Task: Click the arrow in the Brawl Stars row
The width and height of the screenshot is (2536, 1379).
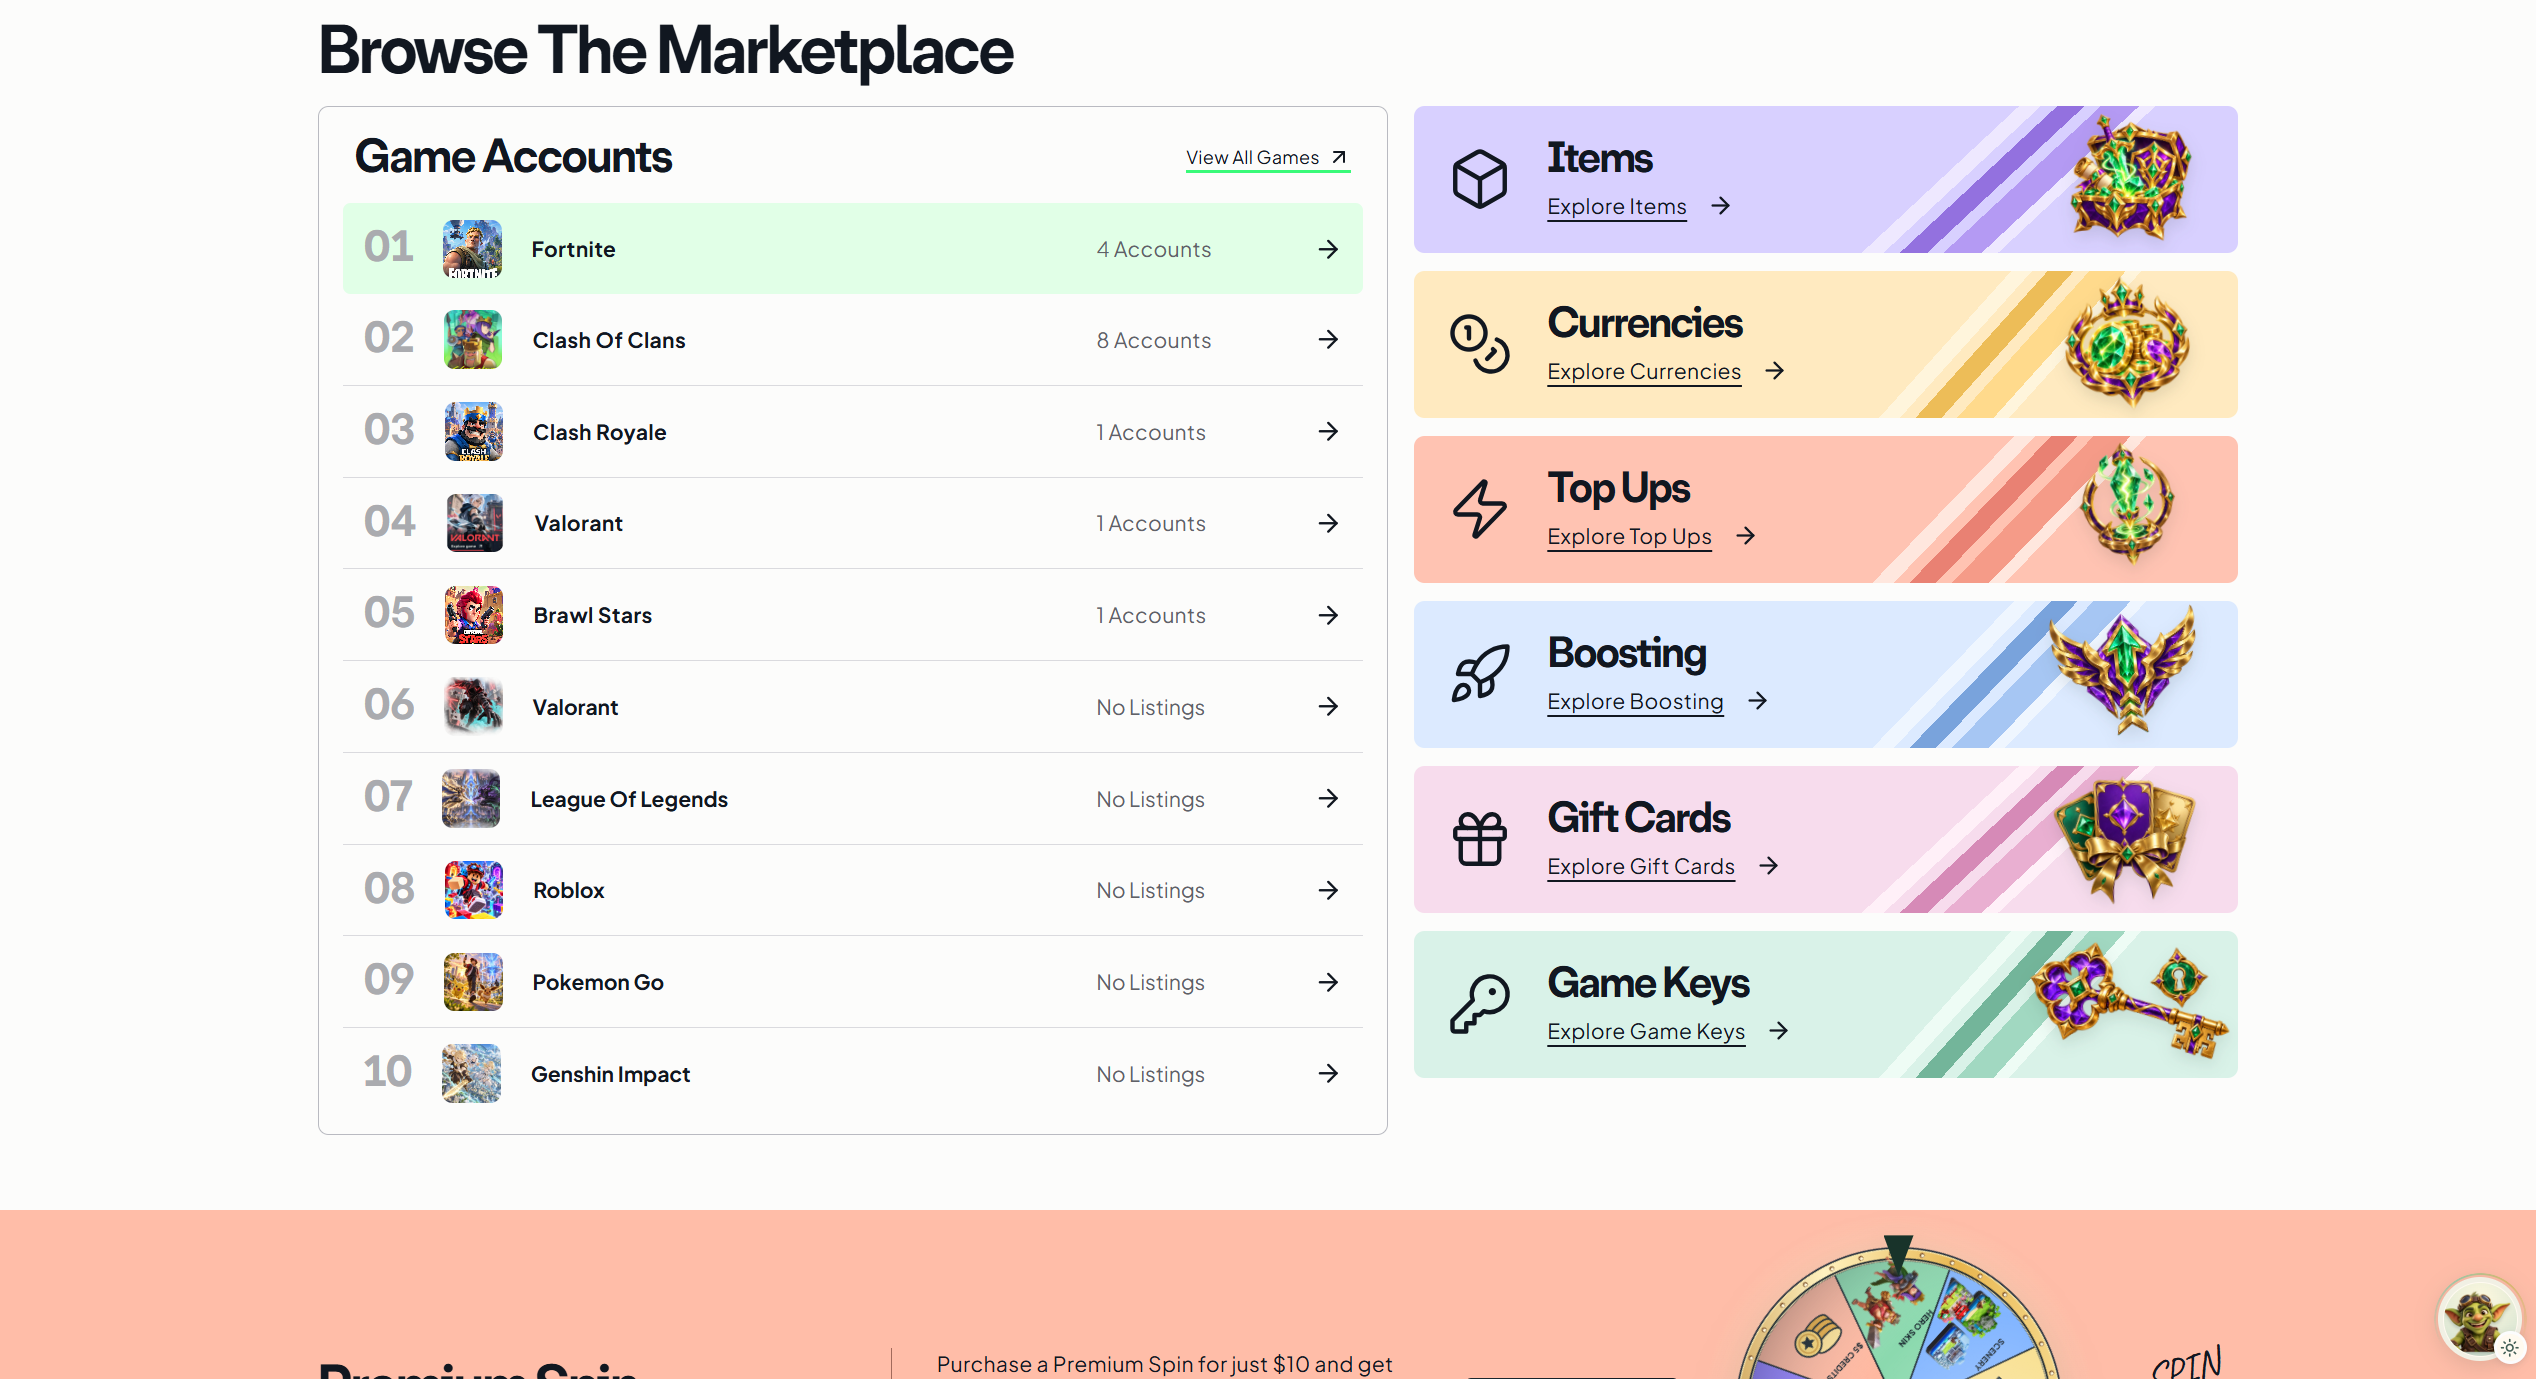Action: click(1328, 615)
